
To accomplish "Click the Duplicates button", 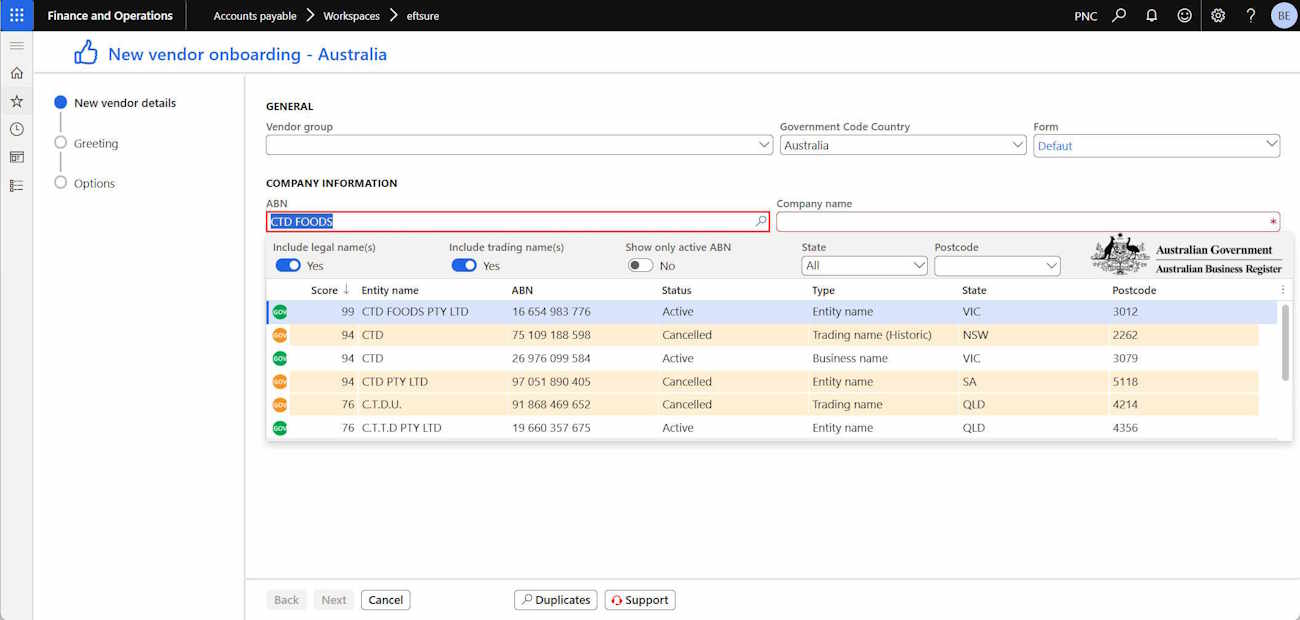I will [556, 600].
